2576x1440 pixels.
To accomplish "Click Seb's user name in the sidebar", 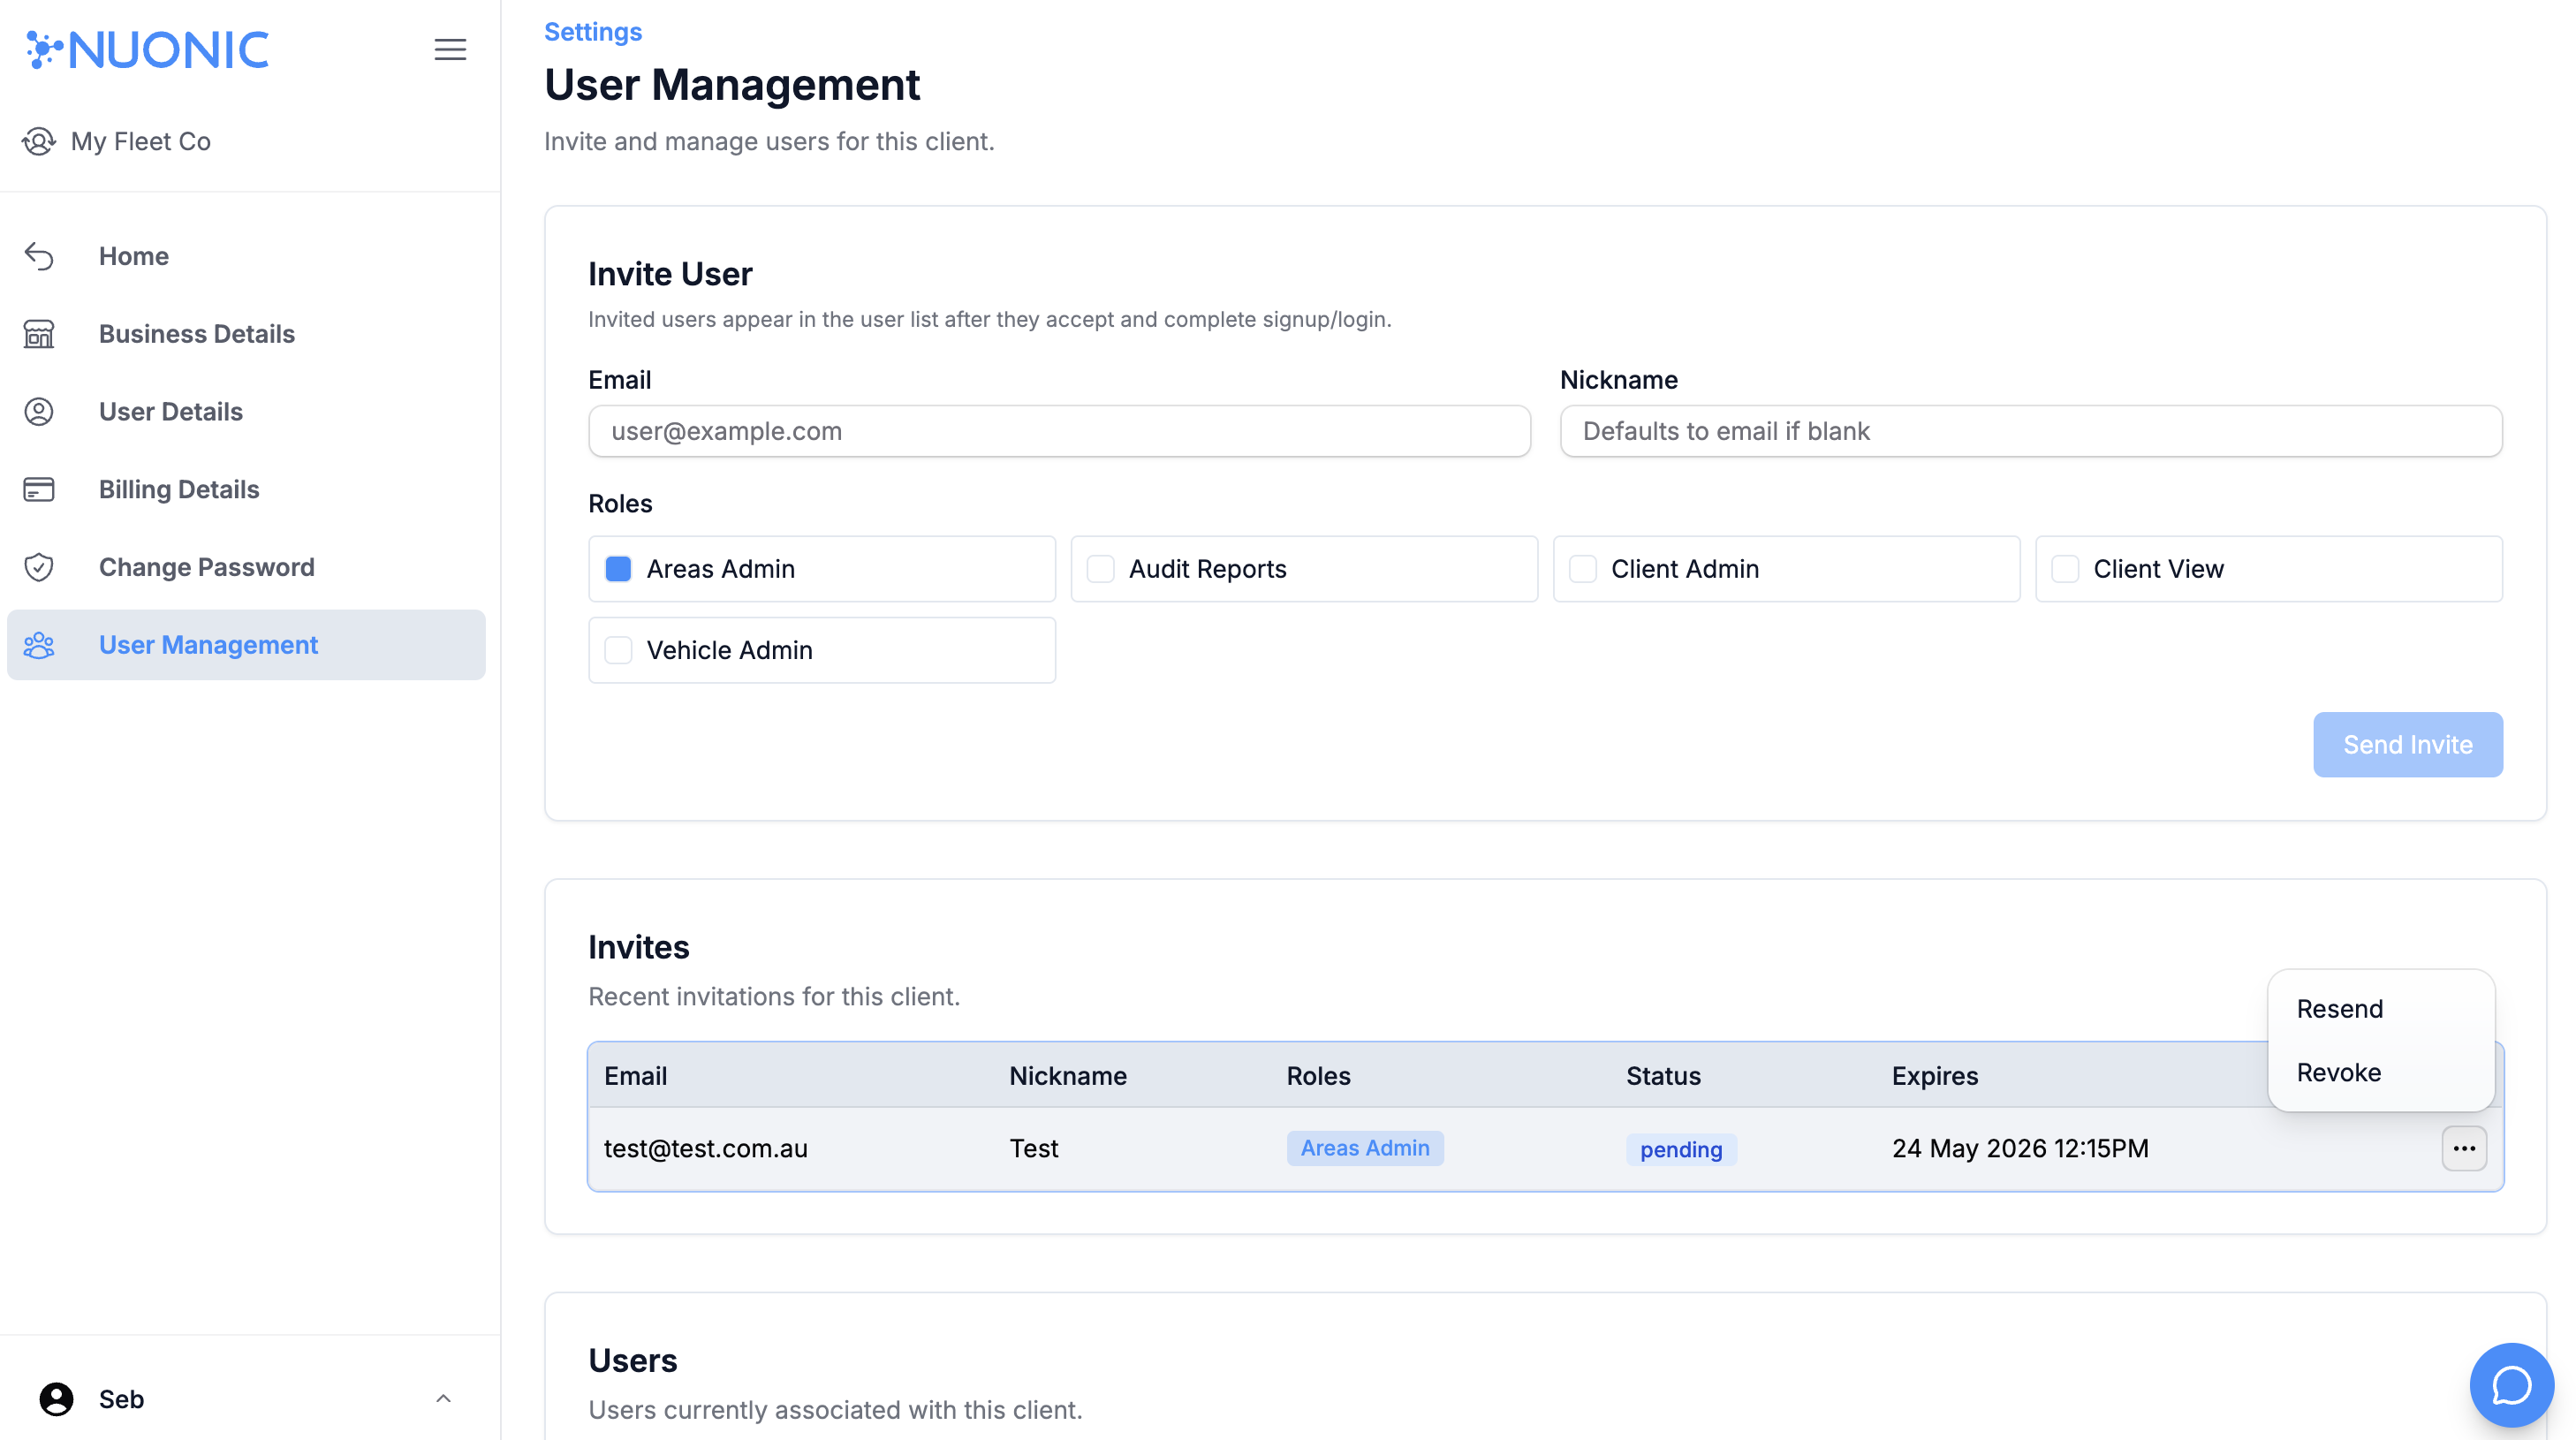I will [122, 1399].
